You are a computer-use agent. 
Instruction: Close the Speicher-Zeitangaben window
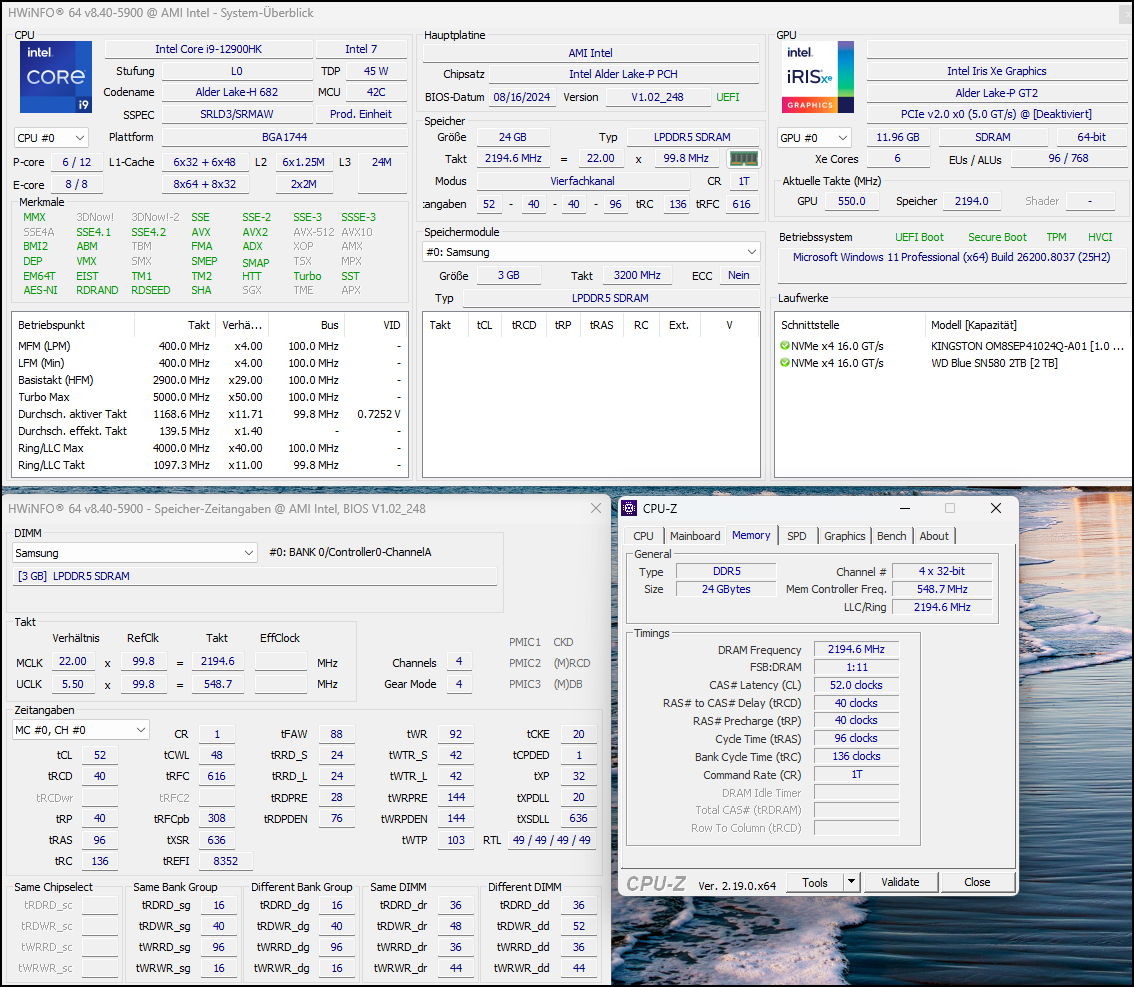click(596, 508)
